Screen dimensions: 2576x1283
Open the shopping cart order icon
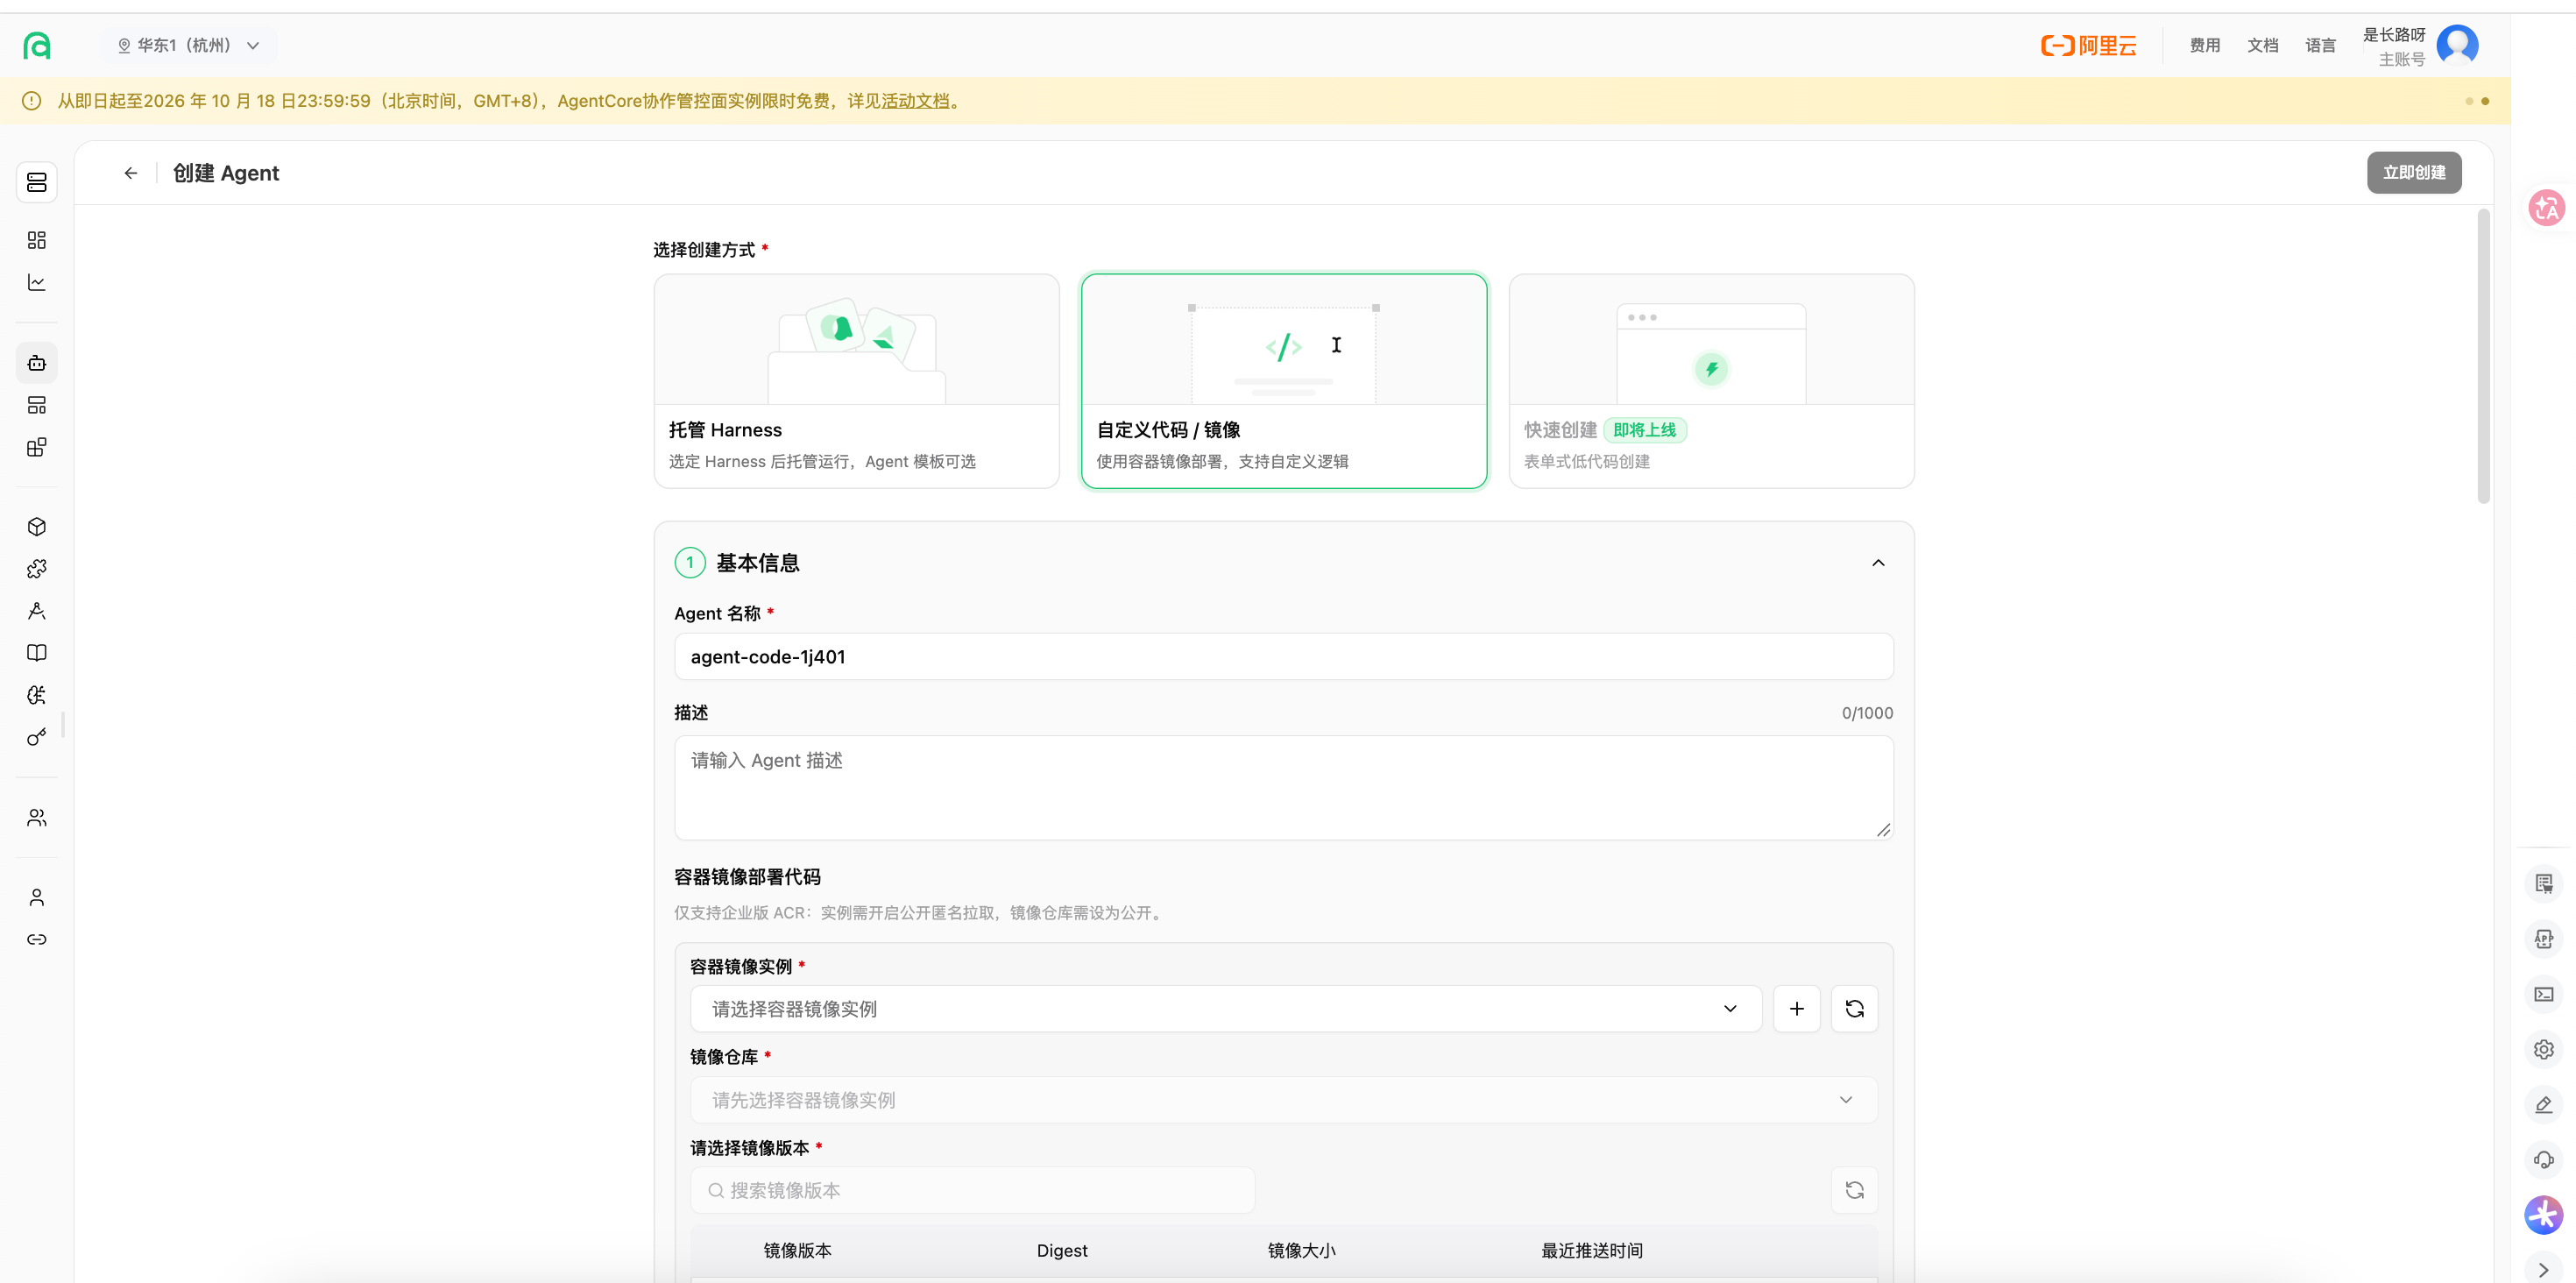pos(2544,883)
